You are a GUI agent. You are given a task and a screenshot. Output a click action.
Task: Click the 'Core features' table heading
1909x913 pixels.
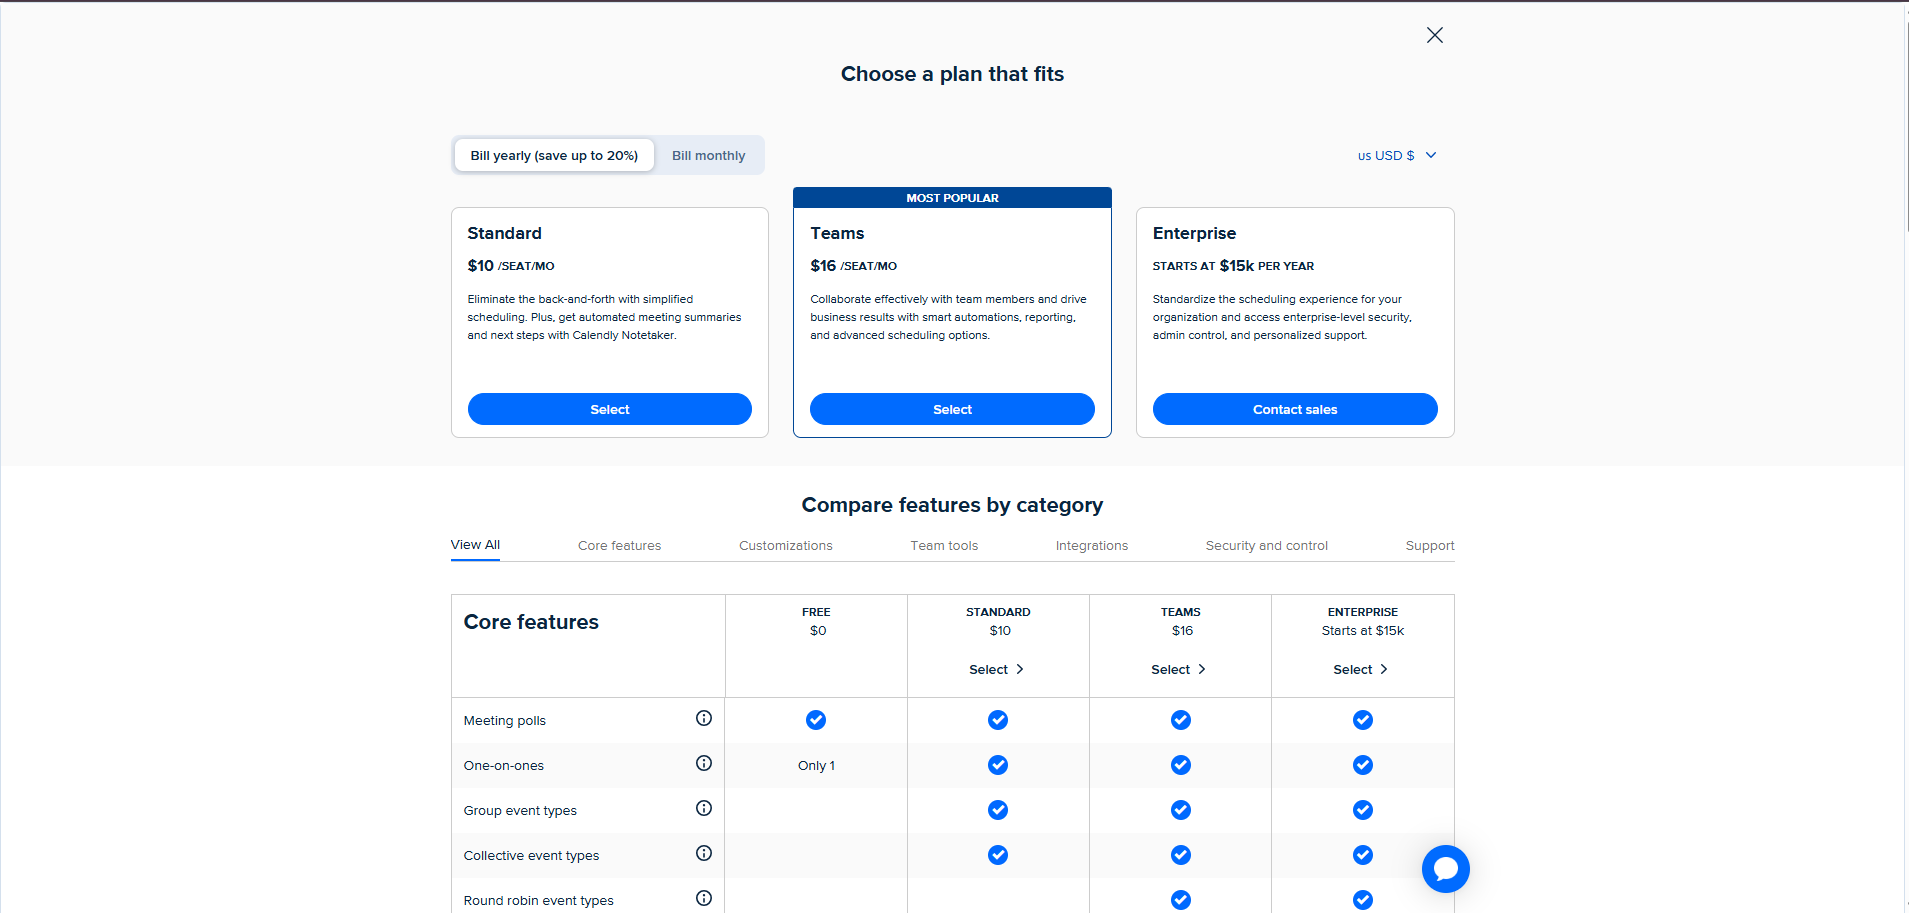click(531, 622)
